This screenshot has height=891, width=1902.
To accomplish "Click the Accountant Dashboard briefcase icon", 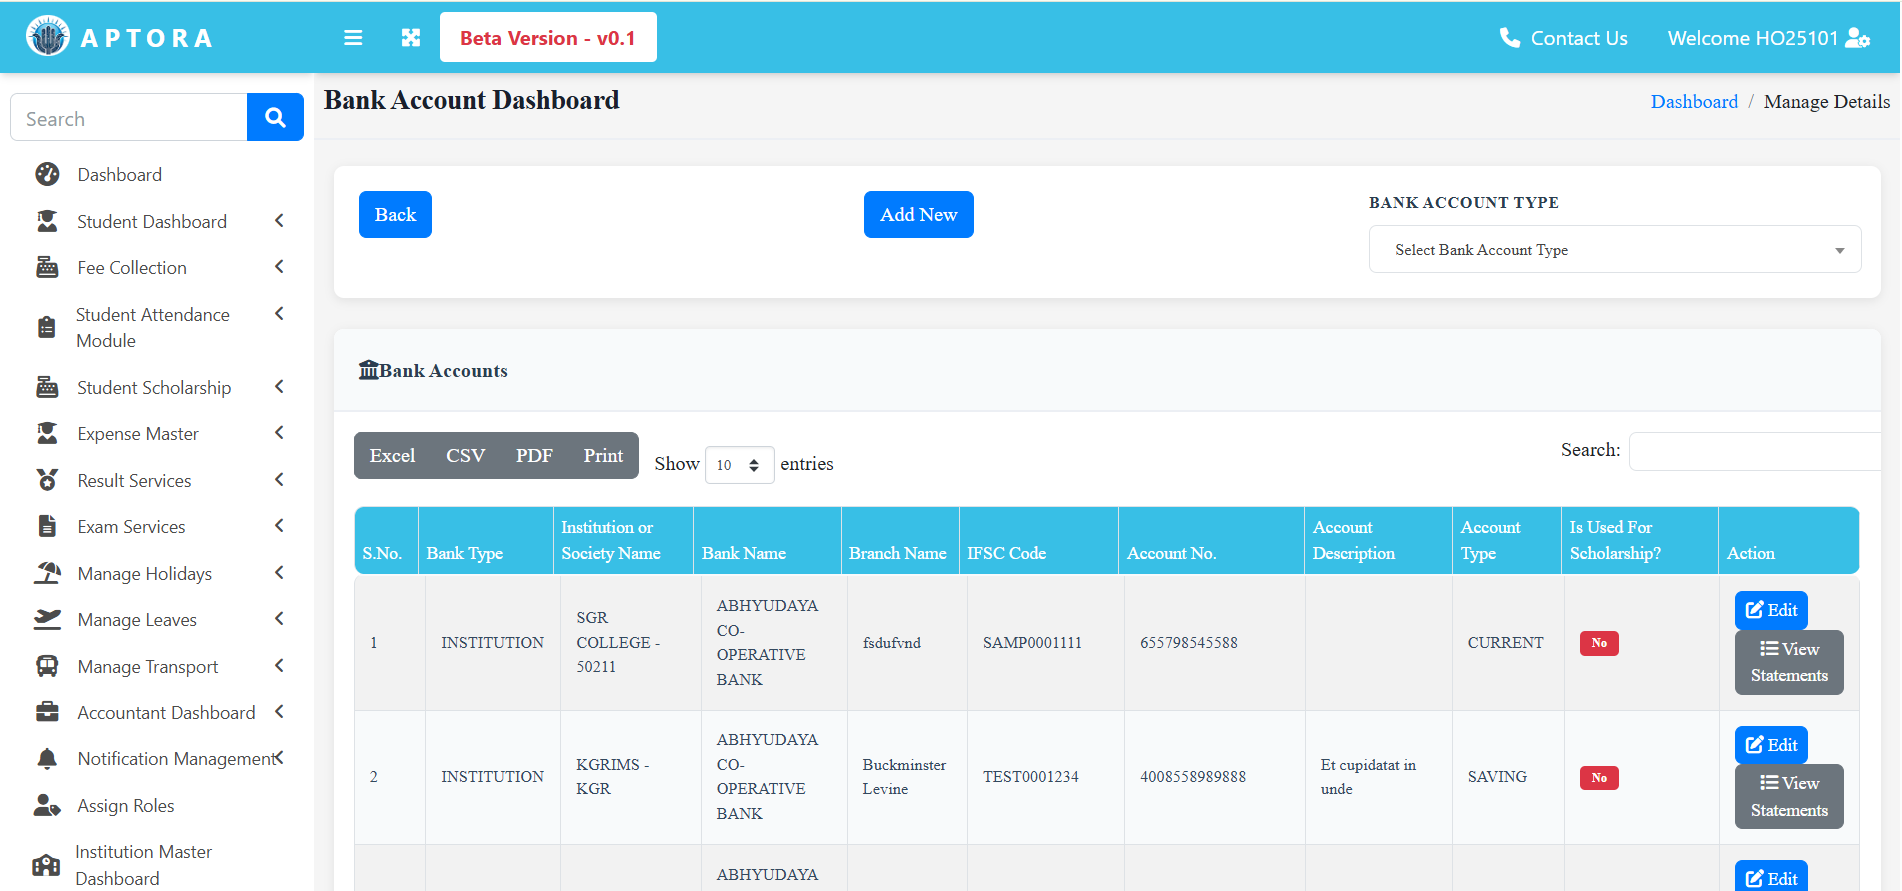I will coord(47,712).
